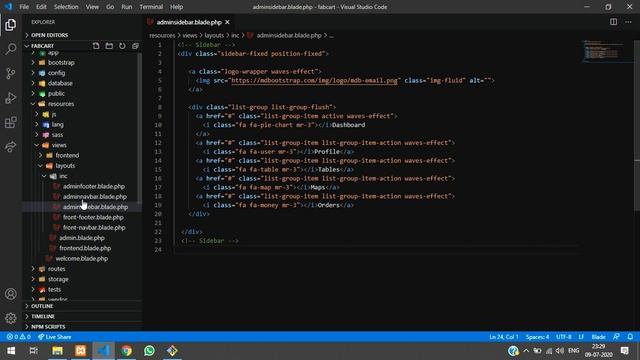Click New Folder icon in FABCART header
The image size is (640, 360).
[x=109, y=46]
